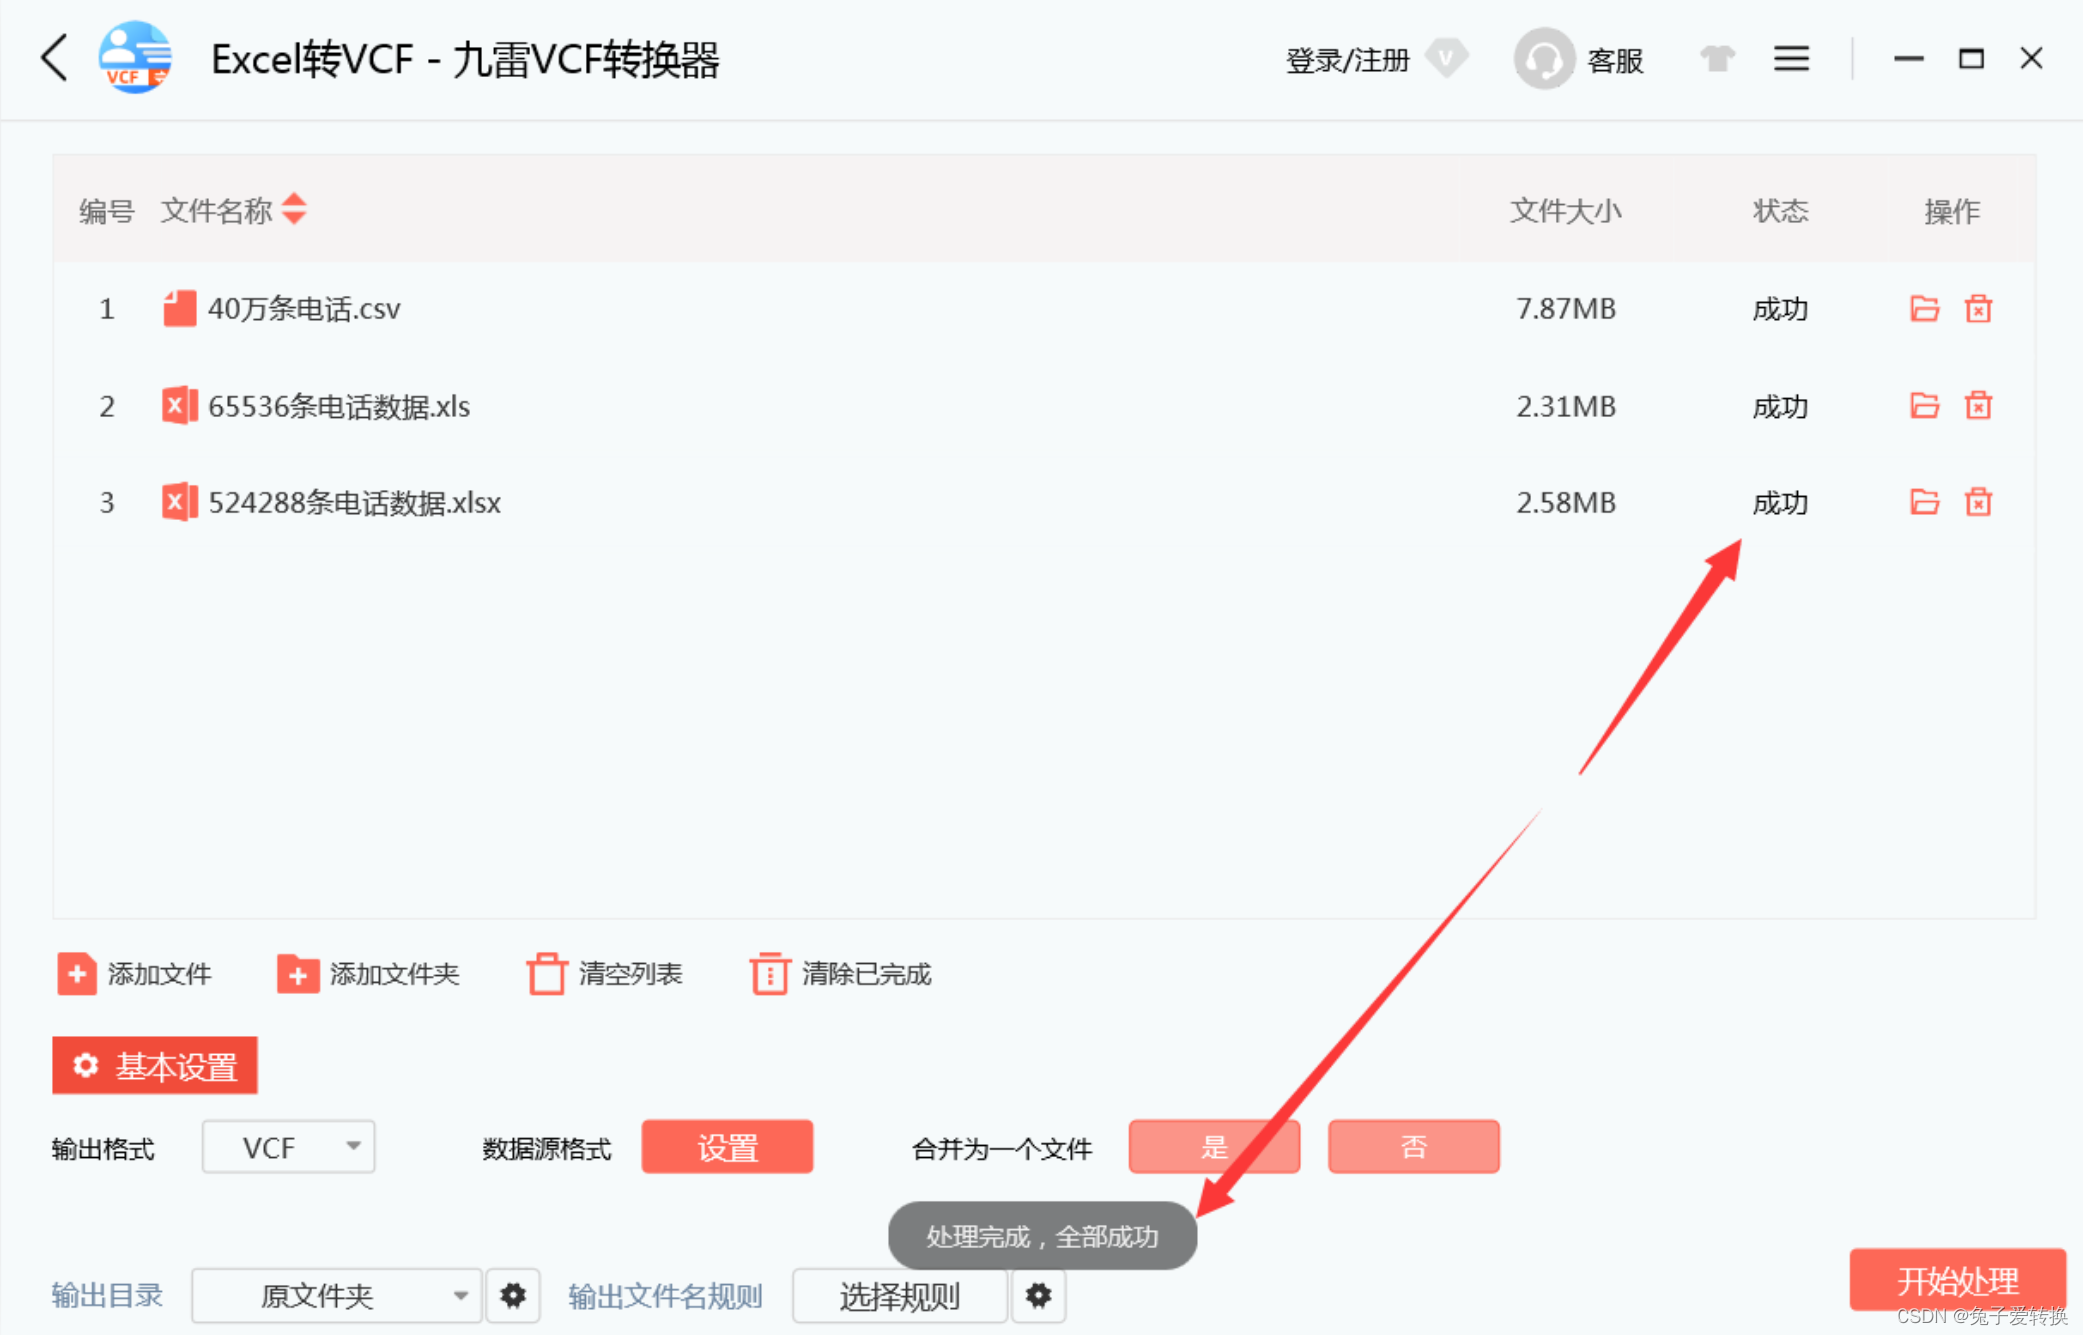This screenshot has height=1335, width=2083.
Task: Click 添加文件 to add a file
Action: (x=136, y=974)
